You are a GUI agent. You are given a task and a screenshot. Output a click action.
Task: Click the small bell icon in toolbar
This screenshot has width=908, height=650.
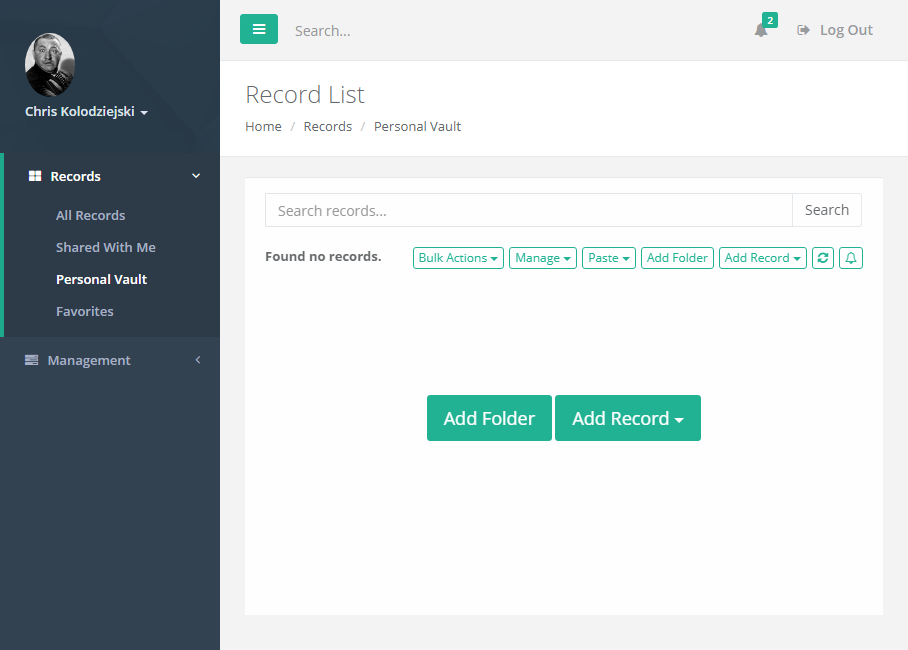(851, 258)
